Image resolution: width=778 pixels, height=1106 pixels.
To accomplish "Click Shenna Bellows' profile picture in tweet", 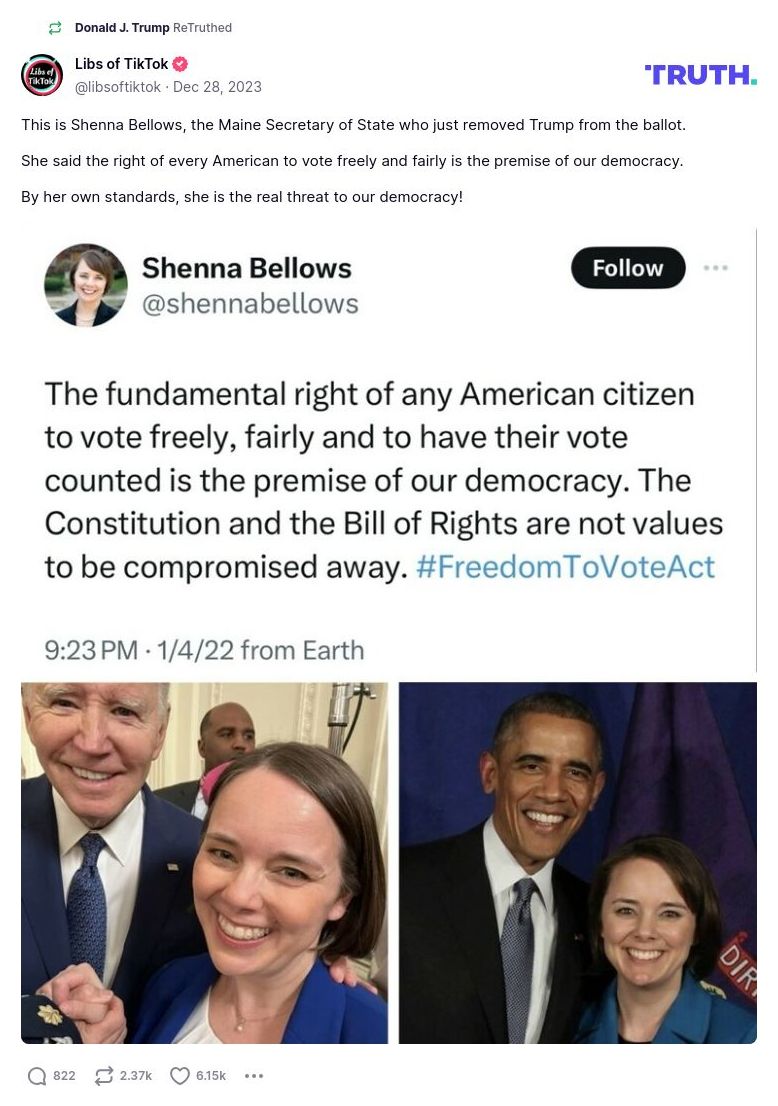I will click(86, 285).
